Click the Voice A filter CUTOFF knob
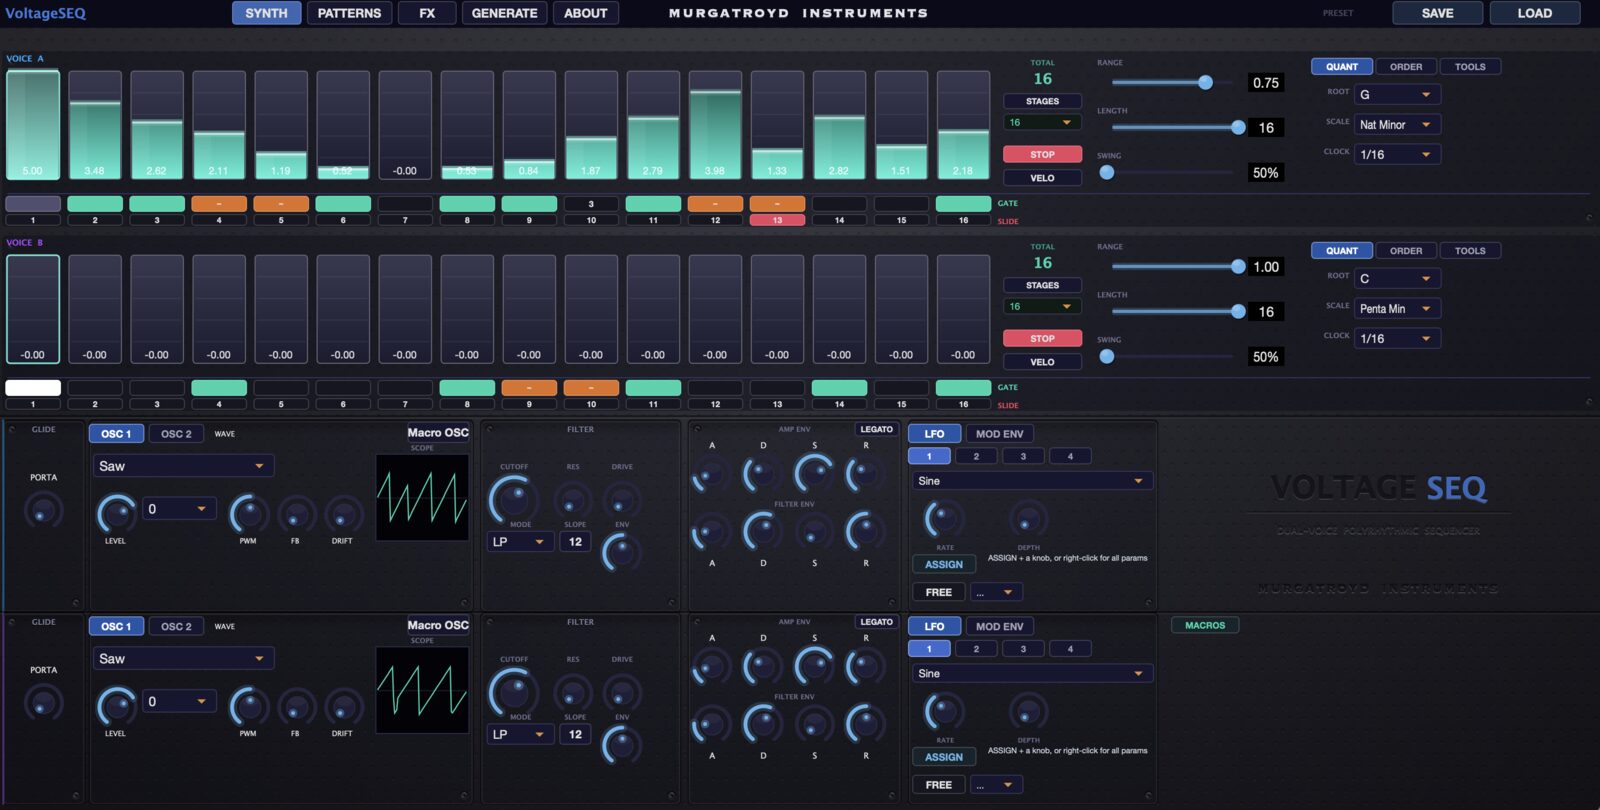The width and height of the screenshot is (1600, 810). click(513, 499)
